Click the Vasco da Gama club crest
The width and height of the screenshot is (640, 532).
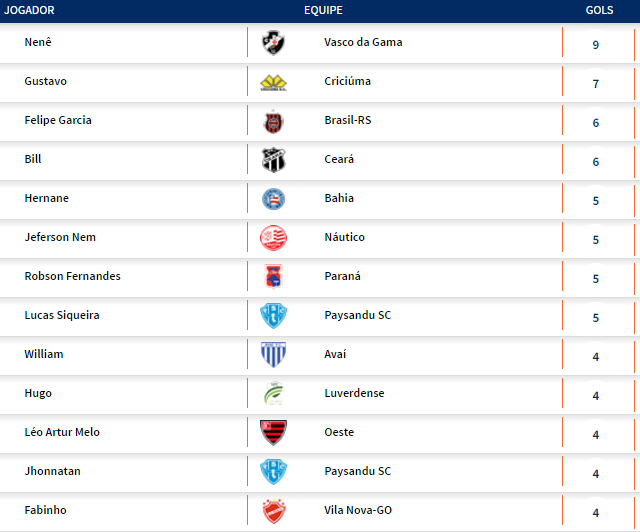(x=273, y=43)
